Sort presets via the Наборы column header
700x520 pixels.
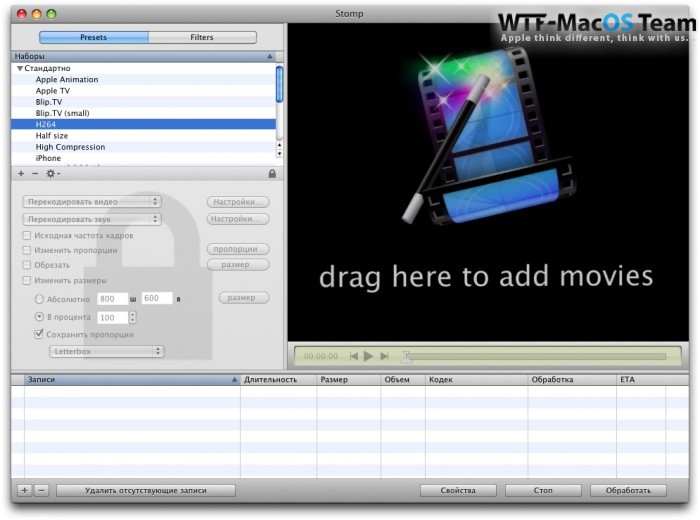(x=143, y=56)
